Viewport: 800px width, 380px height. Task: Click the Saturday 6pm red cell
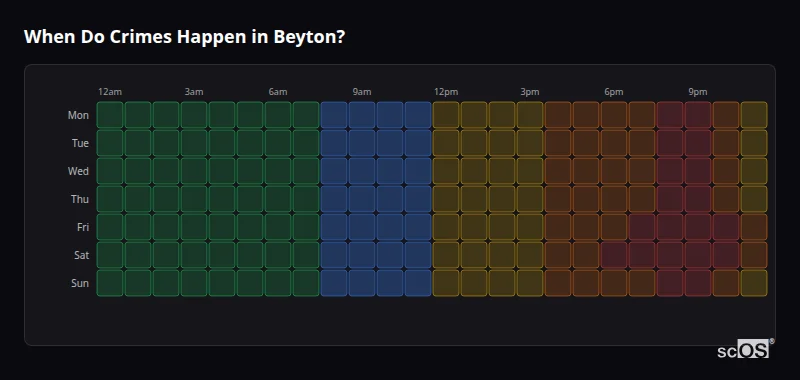click(614, 255)
